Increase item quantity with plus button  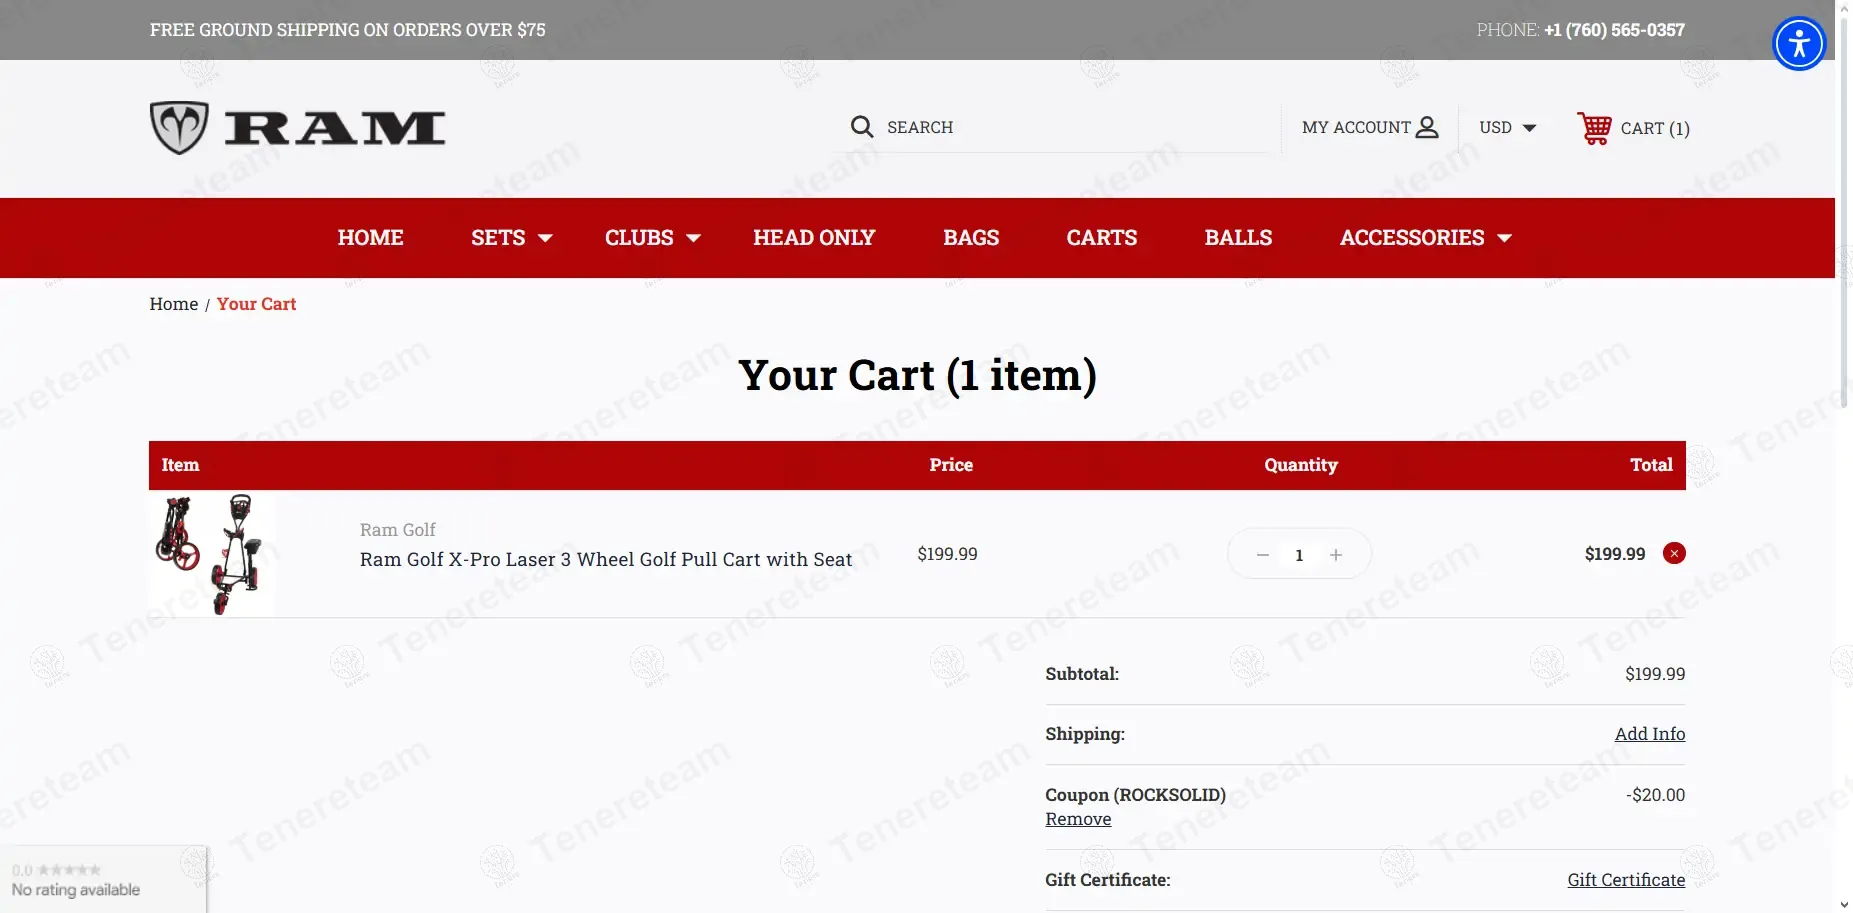1336,555
